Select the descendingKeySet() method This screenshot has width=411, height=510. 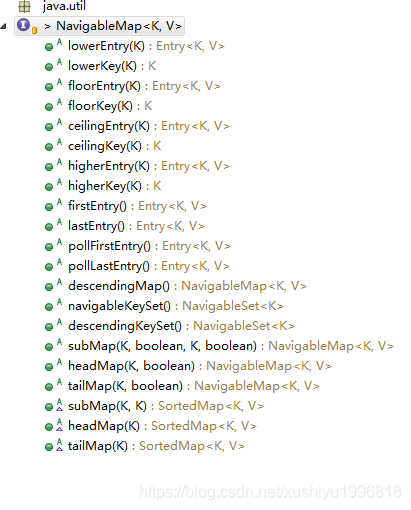click(181, 326)
